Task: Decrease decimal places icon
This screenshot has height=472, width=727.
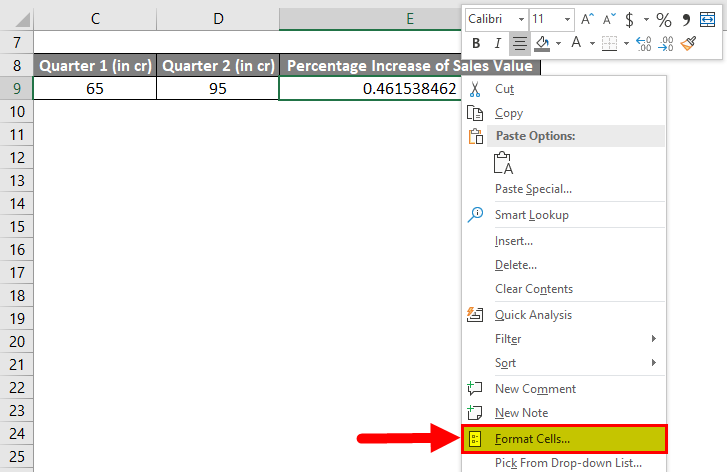Action: pyautogui.click(x=665, y=44)
